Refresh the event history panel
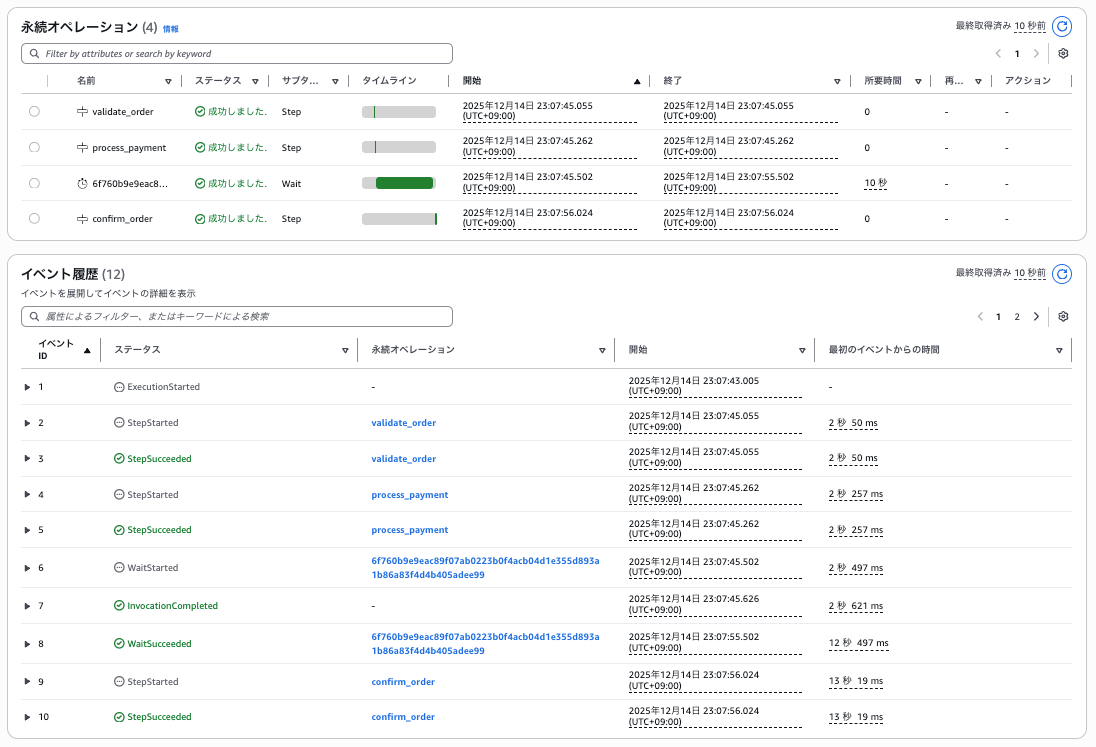Image resolution: width=1096 pixels, height=747 pixels. 1062,273
